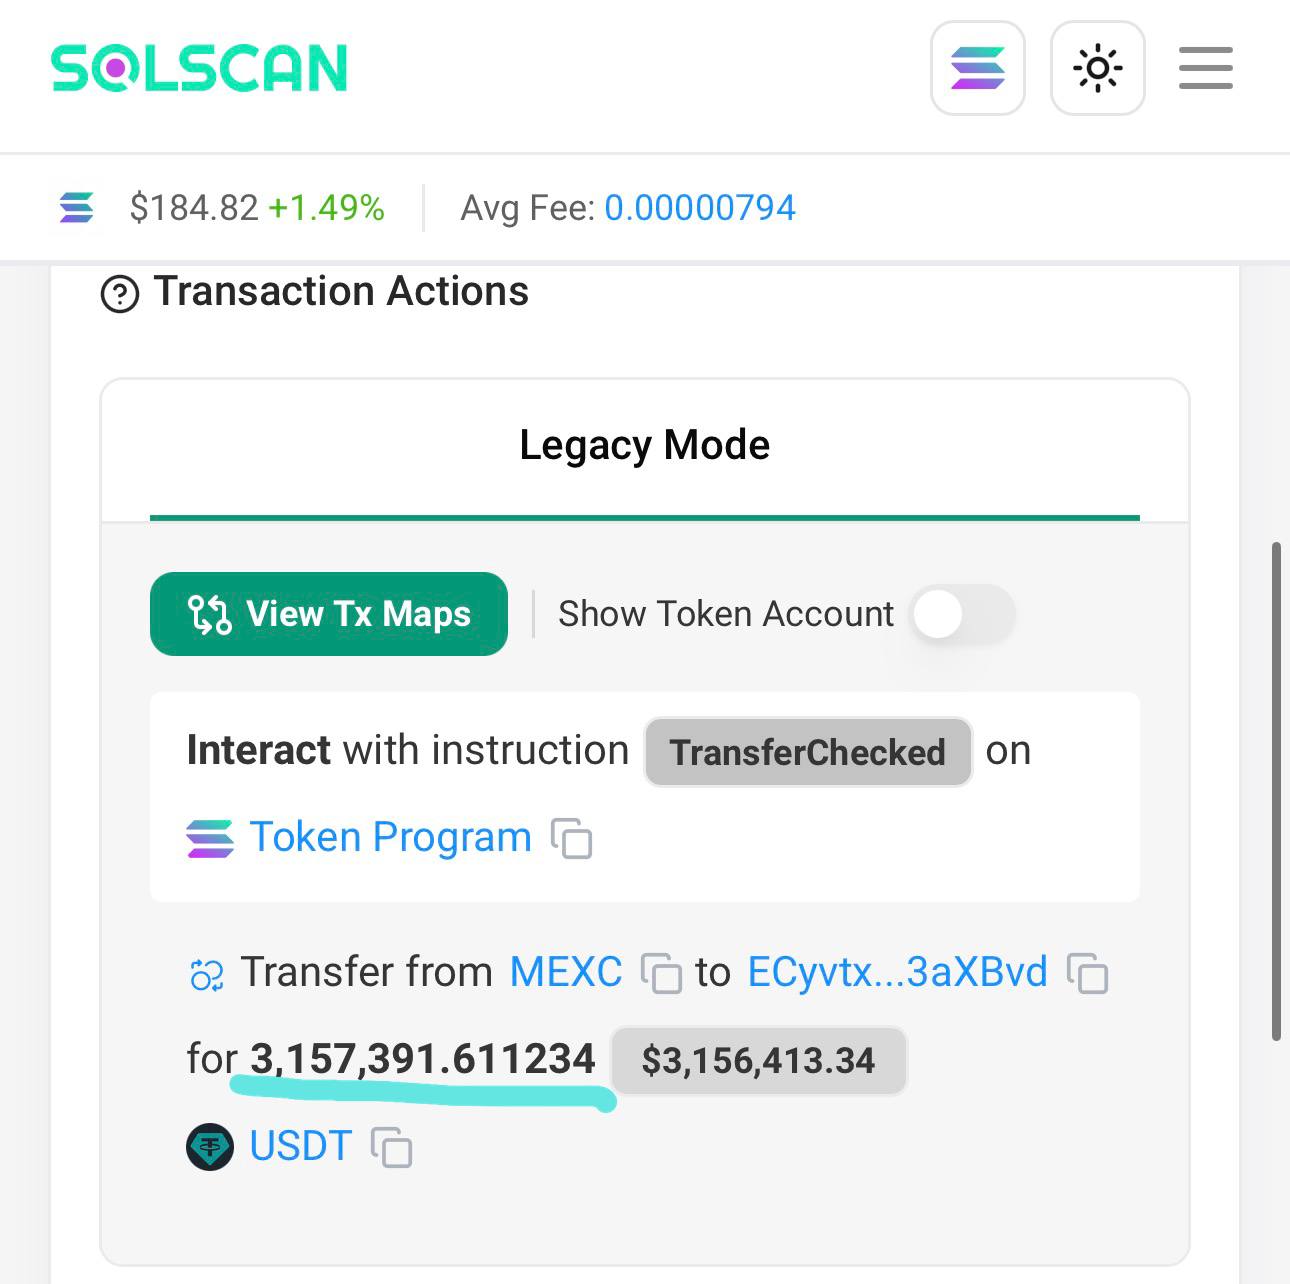This screenshot has width=1290, height=1284.
Task: Copy the Token Program address
Action: tap(572, 838)
